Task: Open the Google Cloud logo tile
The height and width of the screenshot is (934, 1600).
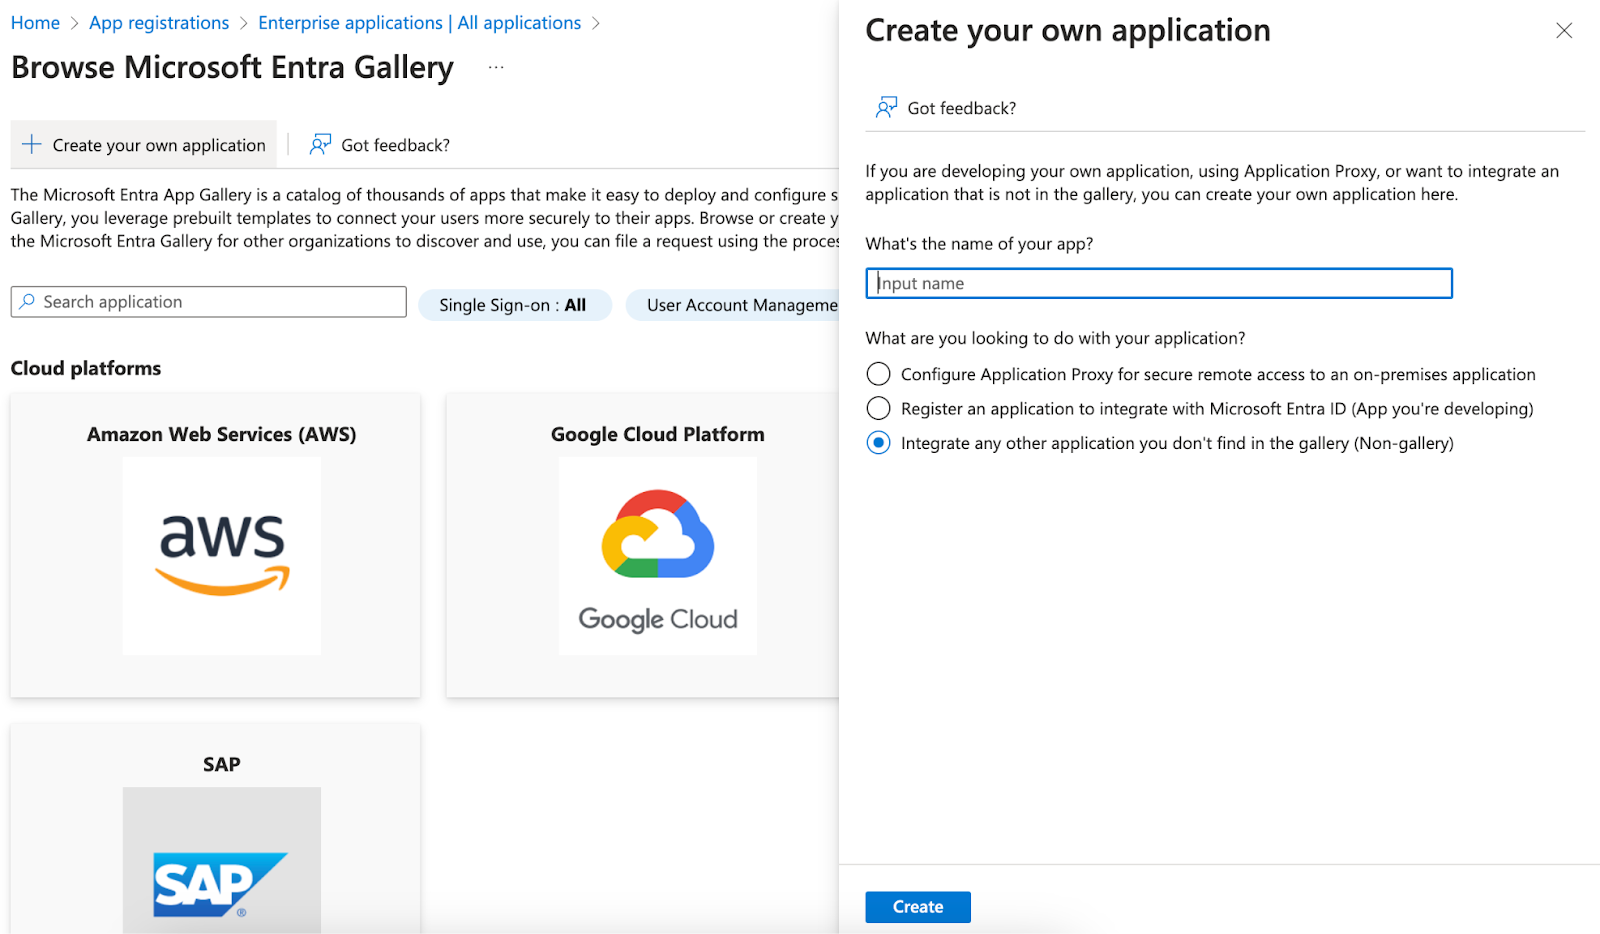Action: pos(658,556)
